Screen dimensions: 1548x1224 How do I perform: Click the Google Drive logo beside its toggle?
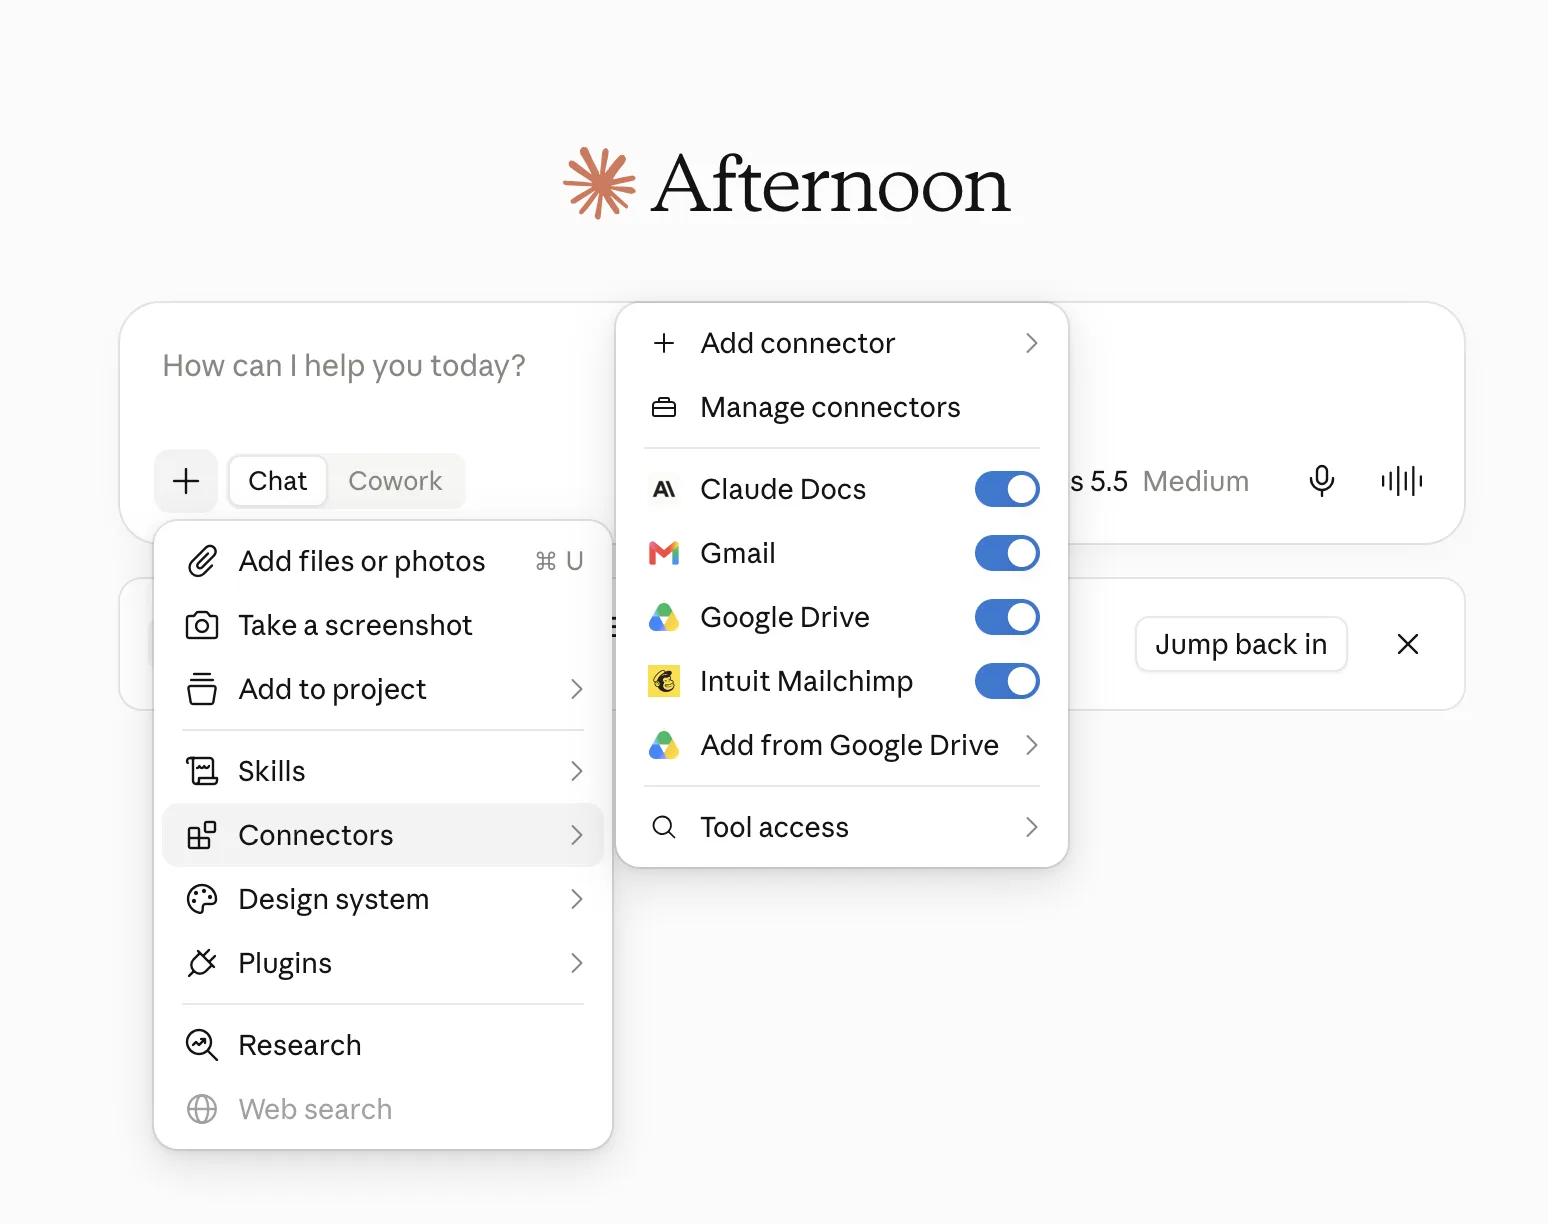click(664, 617)
